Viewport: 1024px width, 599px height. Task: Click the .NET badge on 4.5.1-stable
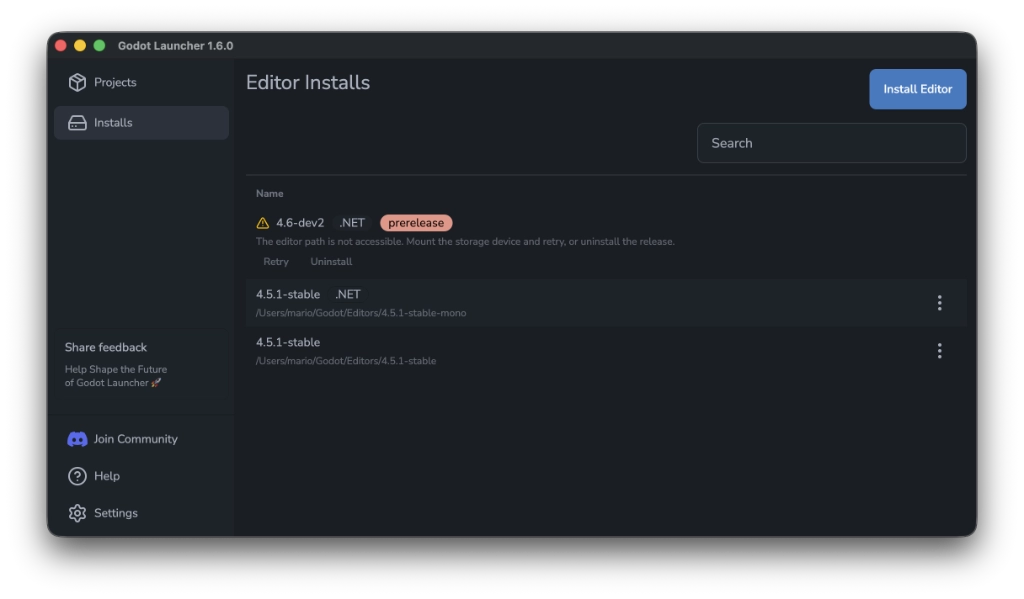(x=347, y=294)
